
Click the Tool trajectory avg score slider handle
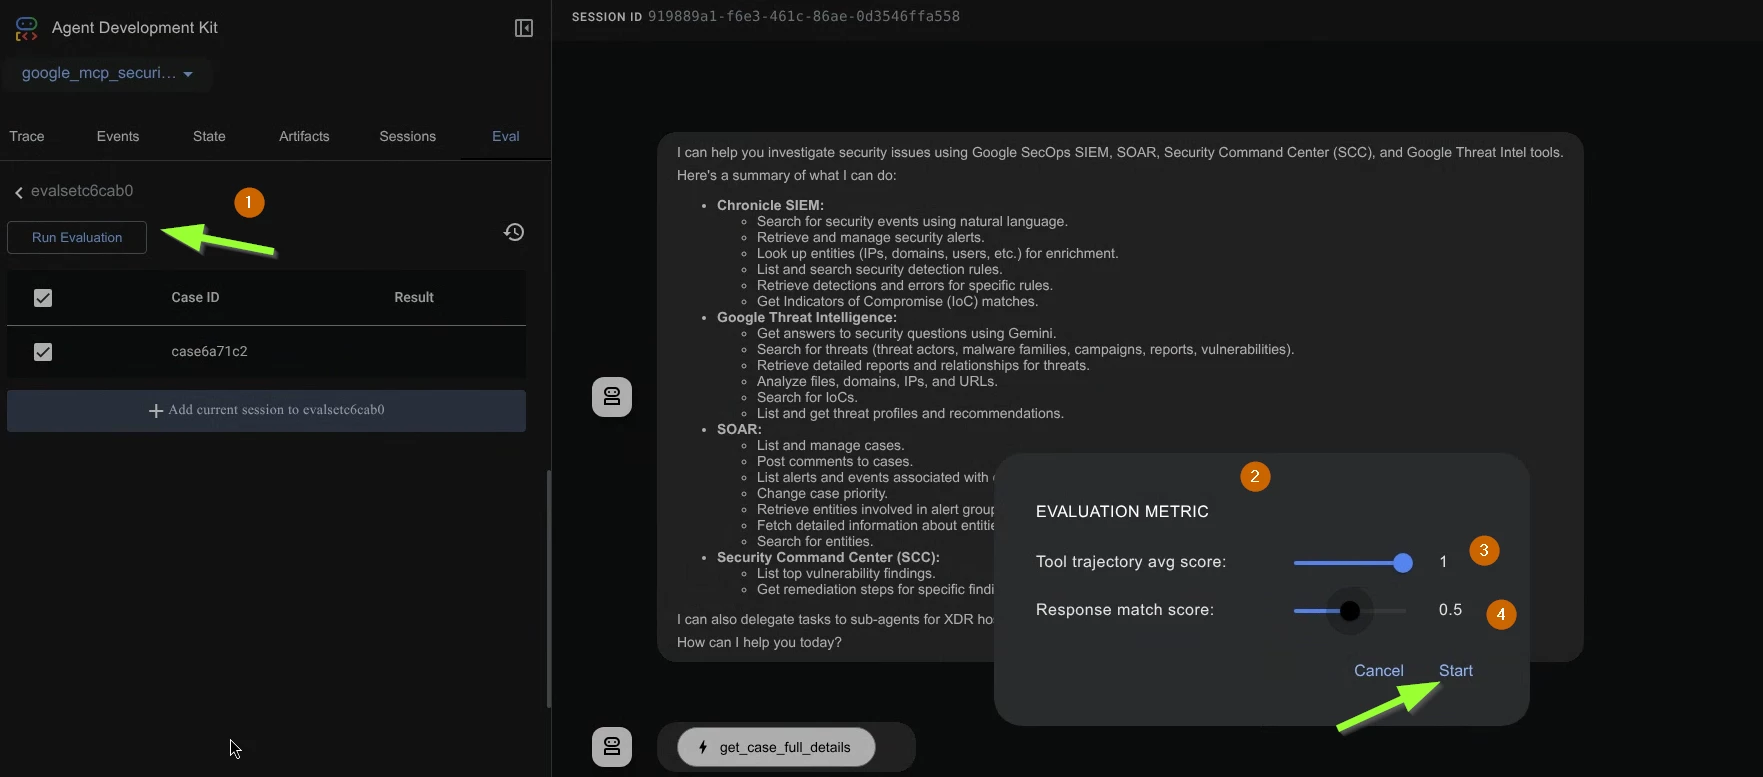tap(1403, 563)
